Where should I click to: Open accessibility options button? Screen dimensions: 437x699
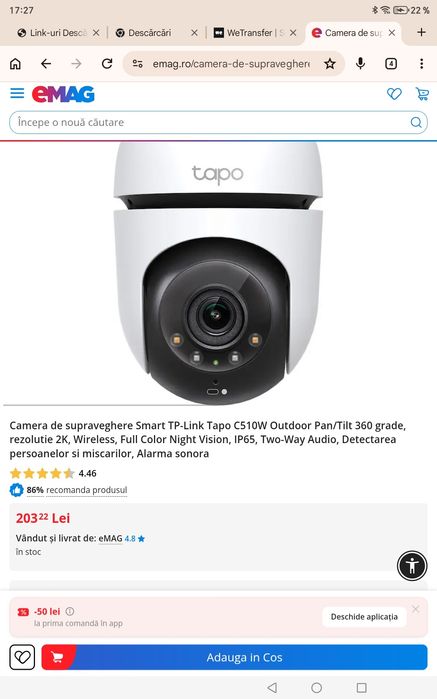click(x=412, y=565)
